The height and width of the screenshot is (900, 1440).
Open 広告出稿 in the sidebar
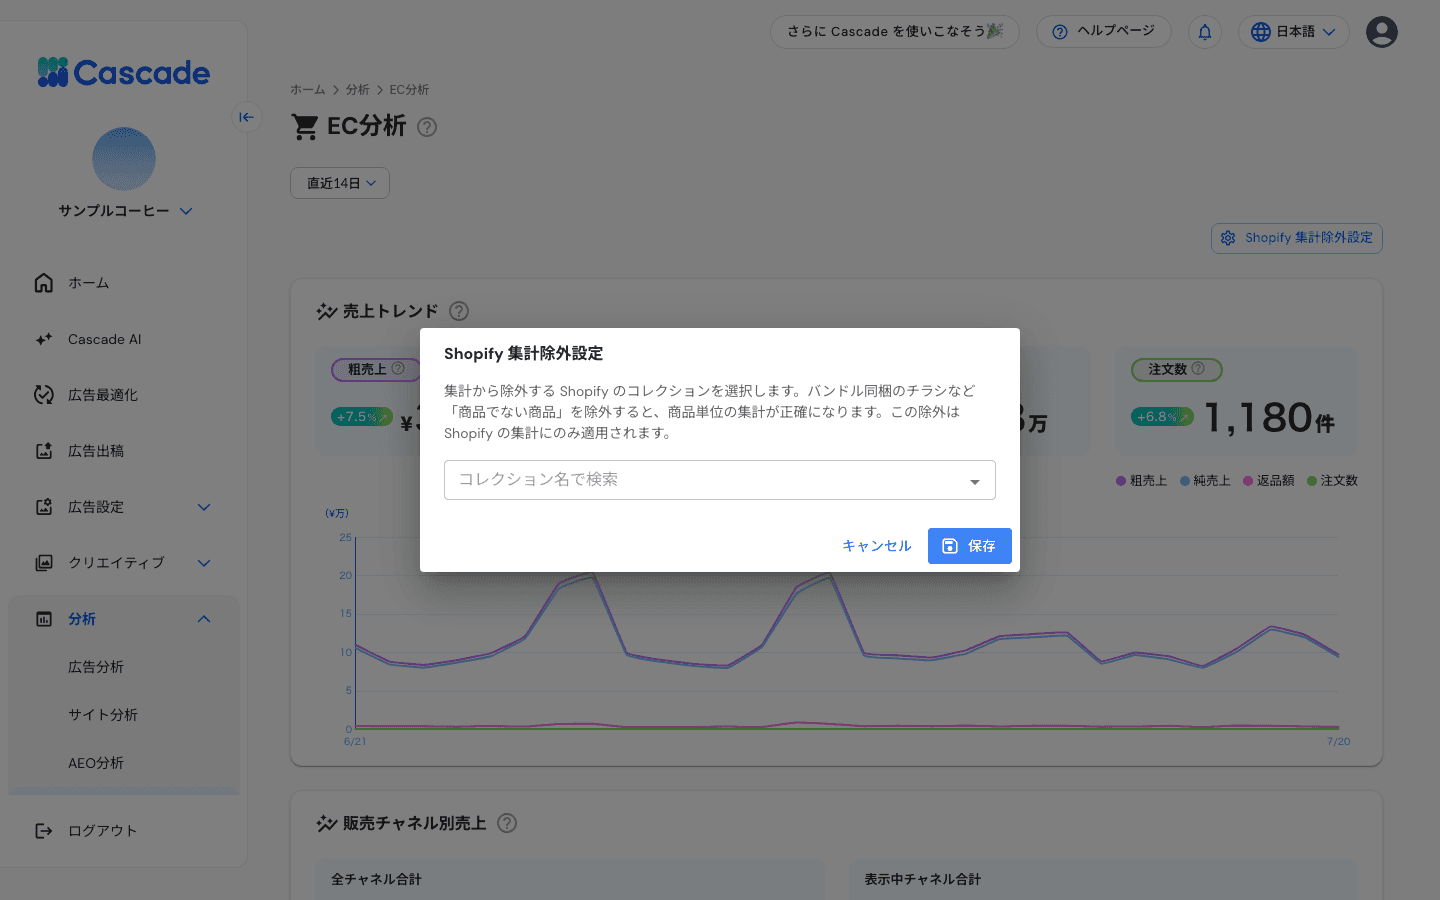click(x=124, y=451)
